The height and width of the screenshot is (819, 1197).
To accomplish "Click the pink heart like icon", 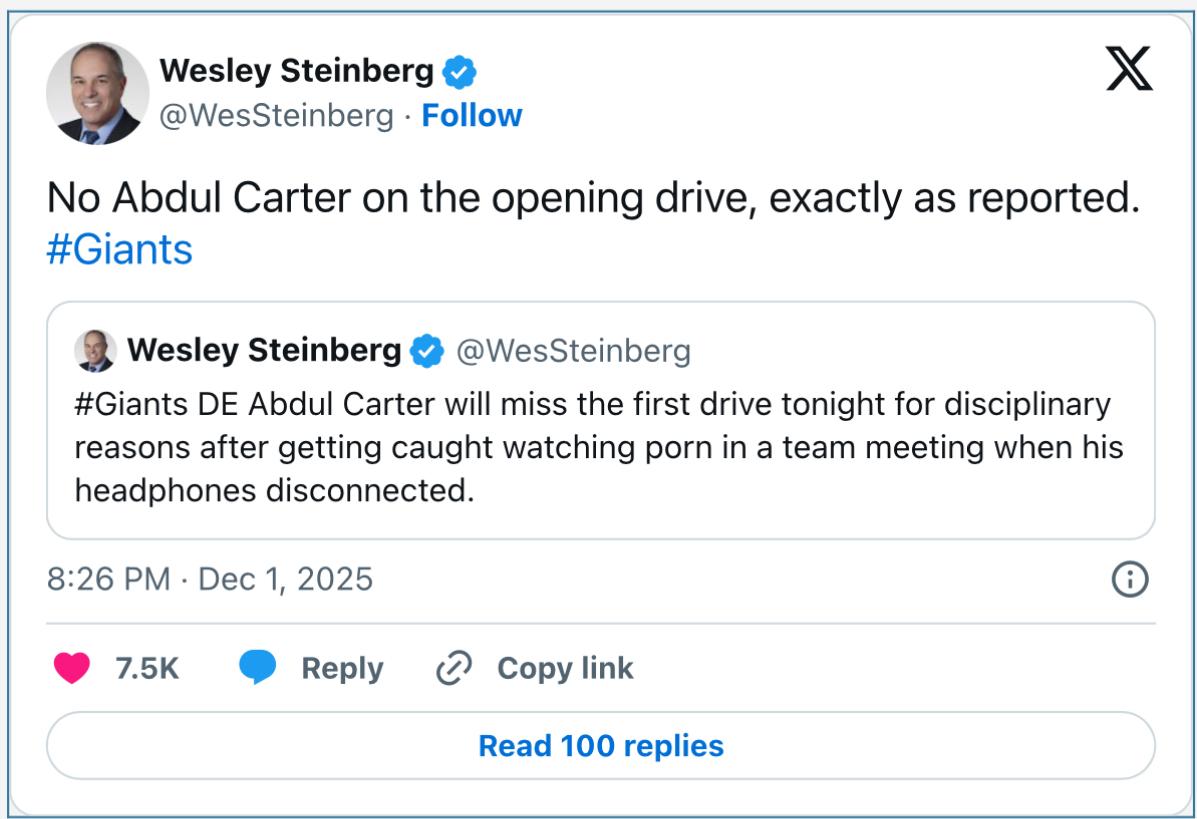I will [72, 668].
